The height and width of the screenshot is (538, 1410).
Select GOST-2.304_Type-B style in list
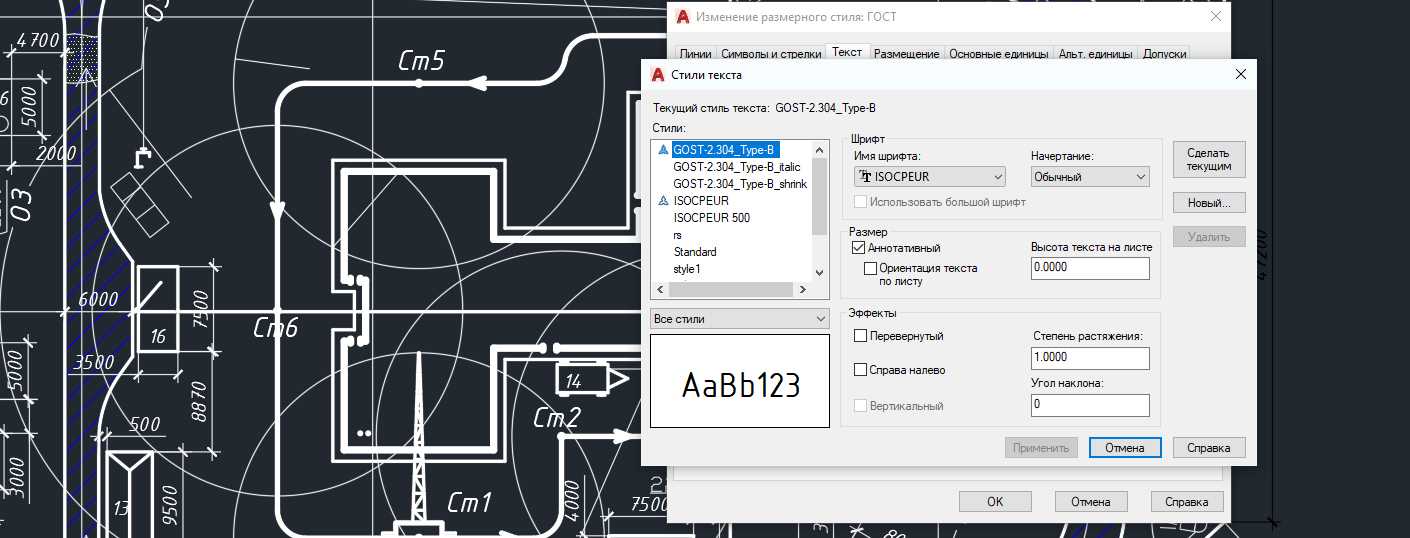pos(725,150)
